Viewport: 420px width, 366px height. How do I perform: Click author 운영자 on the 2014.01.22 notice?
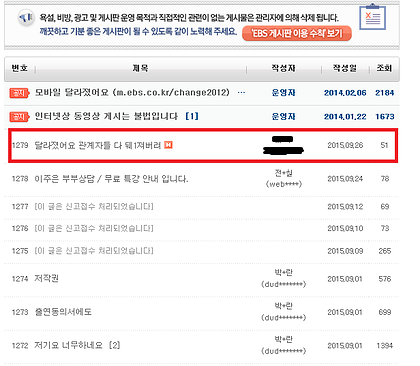click(283, 117)
